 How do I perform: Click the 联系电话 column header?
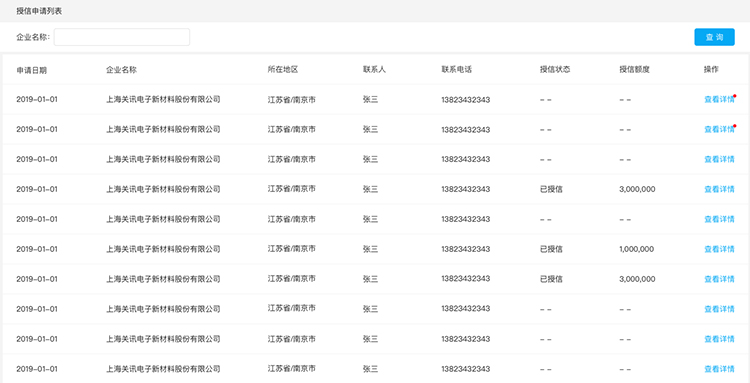(x=457, y=70)
